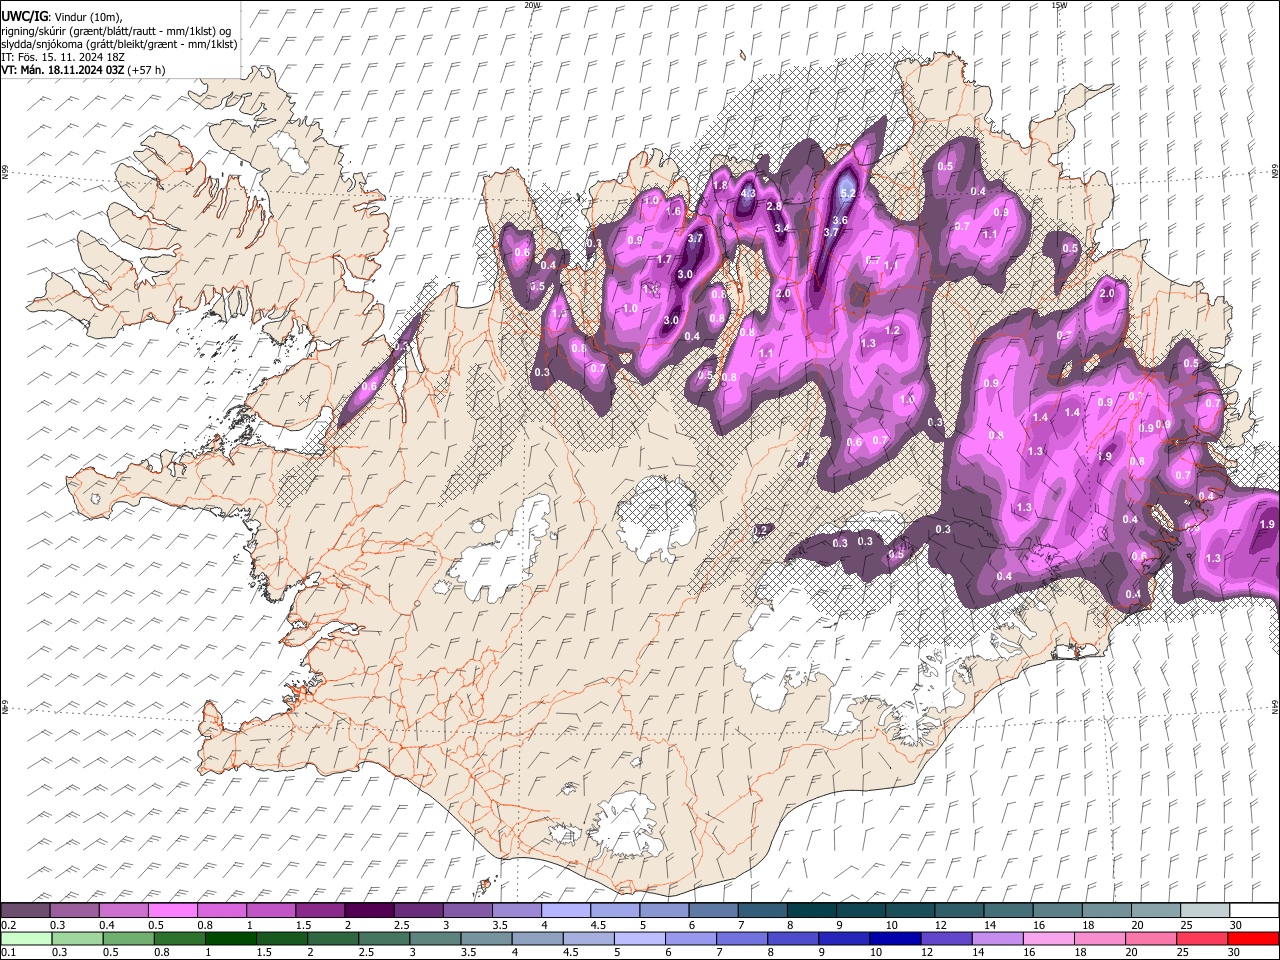Click the 2.8 precipitation value on the map
The image size is (1280, 960).
tap(774, 207)
